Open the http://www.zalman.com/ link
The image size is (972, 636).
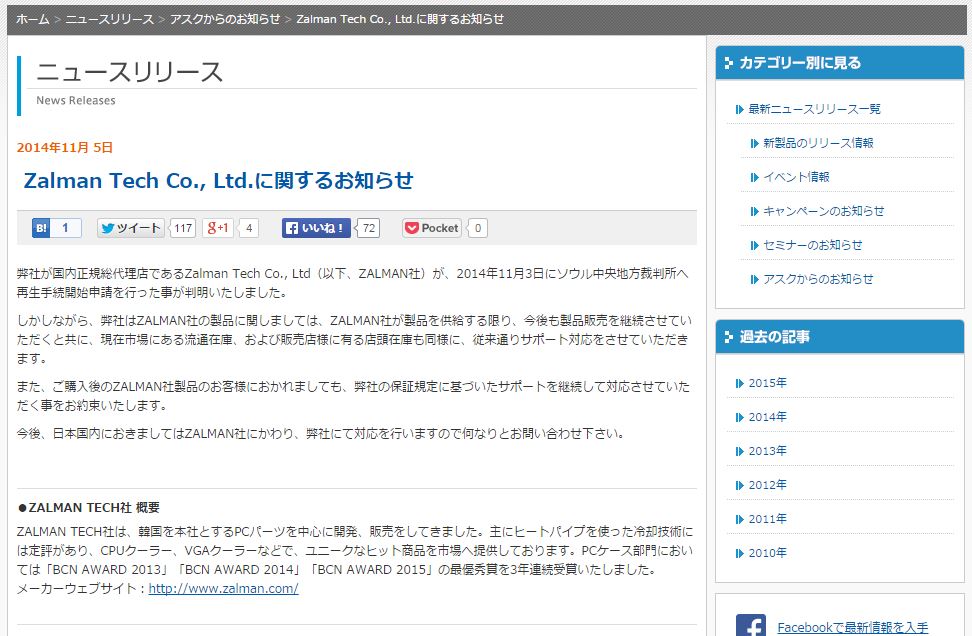(x=223, y=589)
